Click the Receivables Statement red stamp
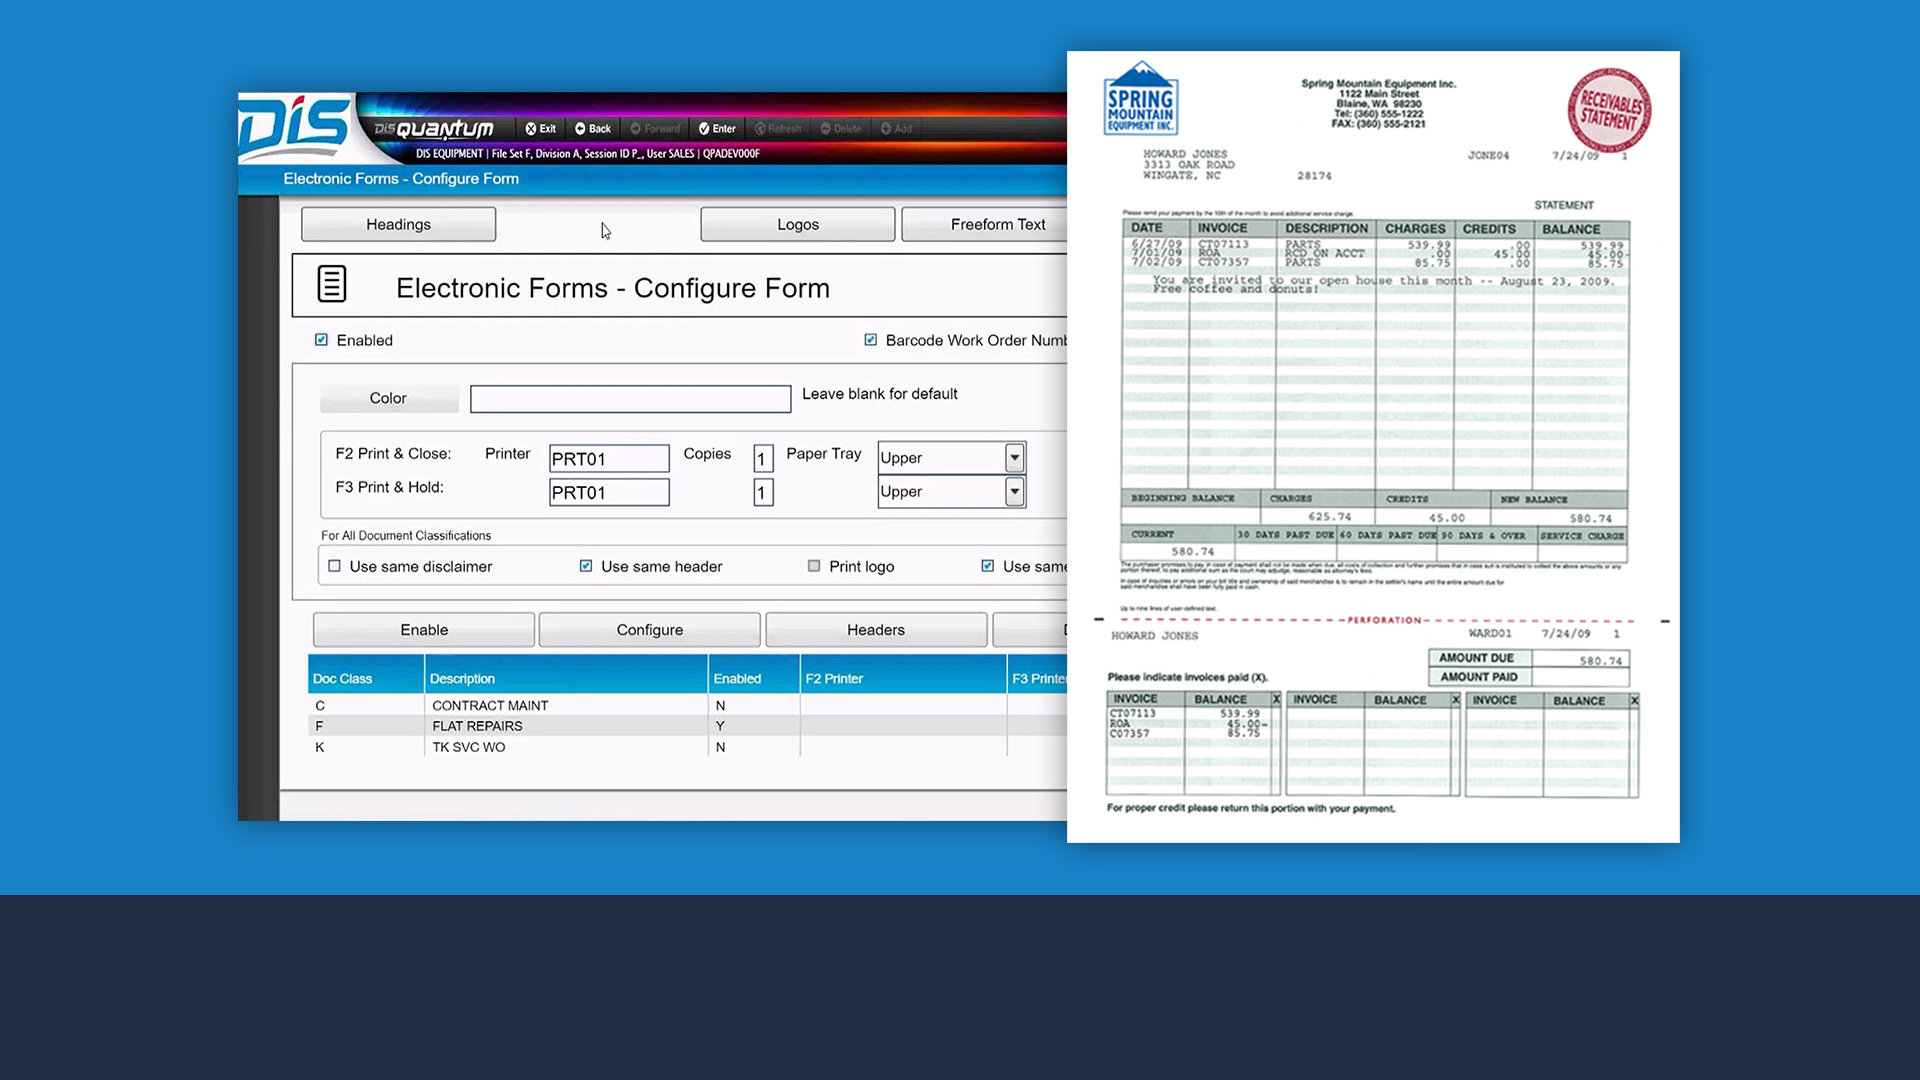This screenshot has height=1080, width=1920. tap(1609, 110)
